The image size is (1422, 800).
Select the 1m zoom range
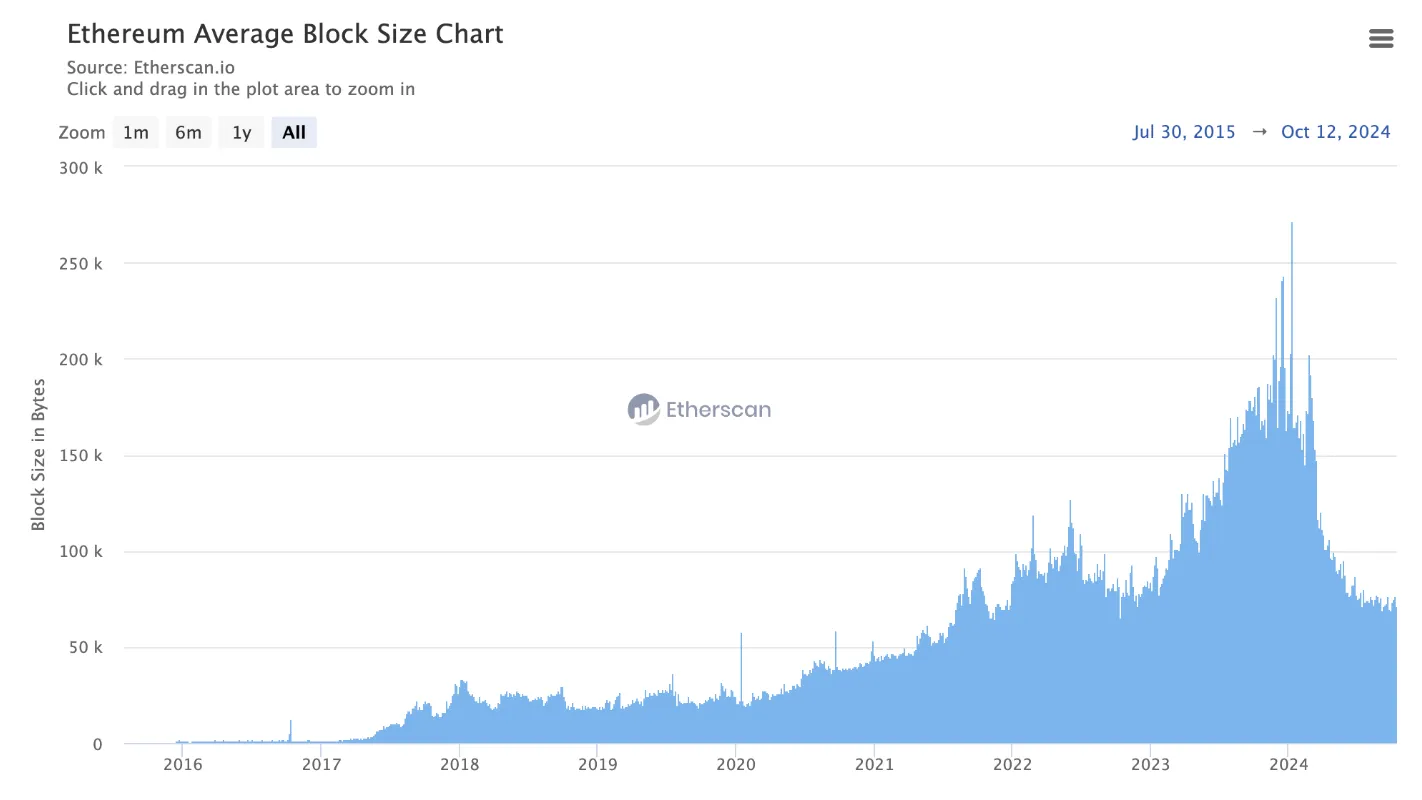135,131
